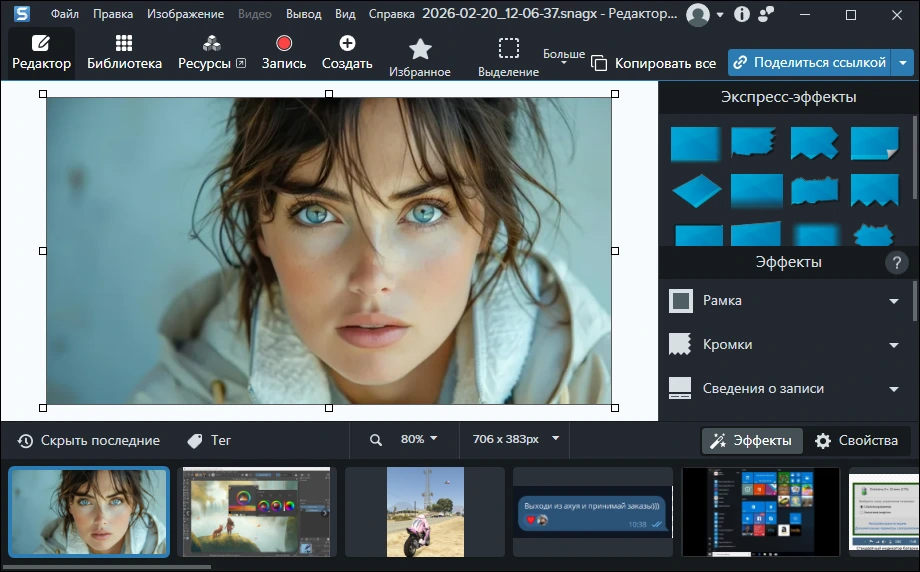920x572 pixels.
Task: Open the share link dropdown arrow
Action: click(x=902, y=62)
